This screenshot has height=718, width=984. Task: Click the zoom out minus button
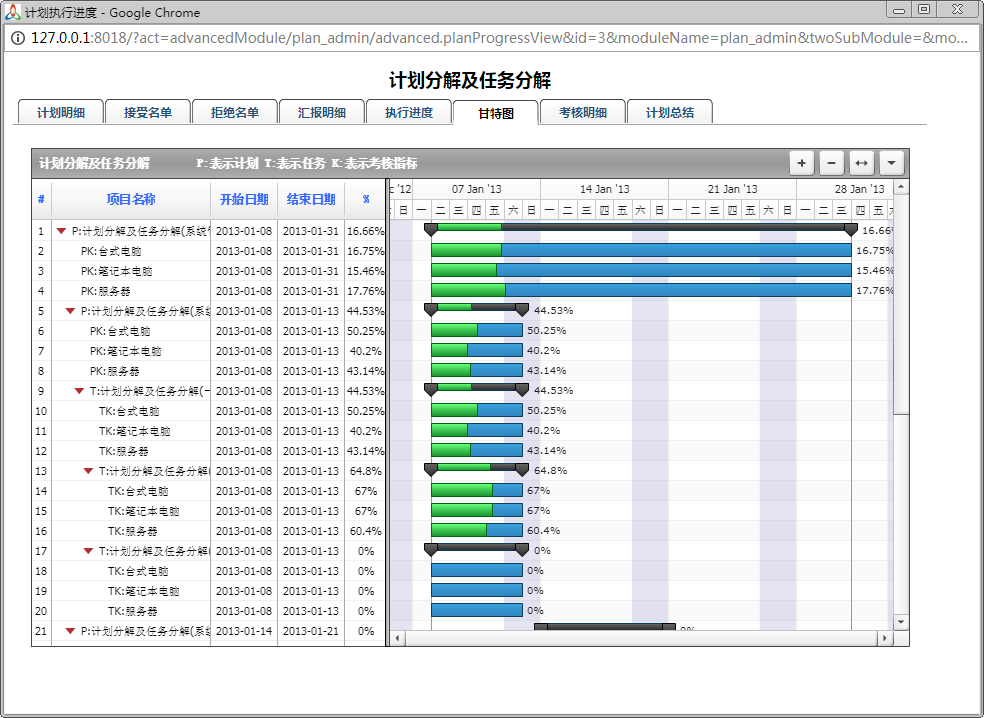point(831,163)
